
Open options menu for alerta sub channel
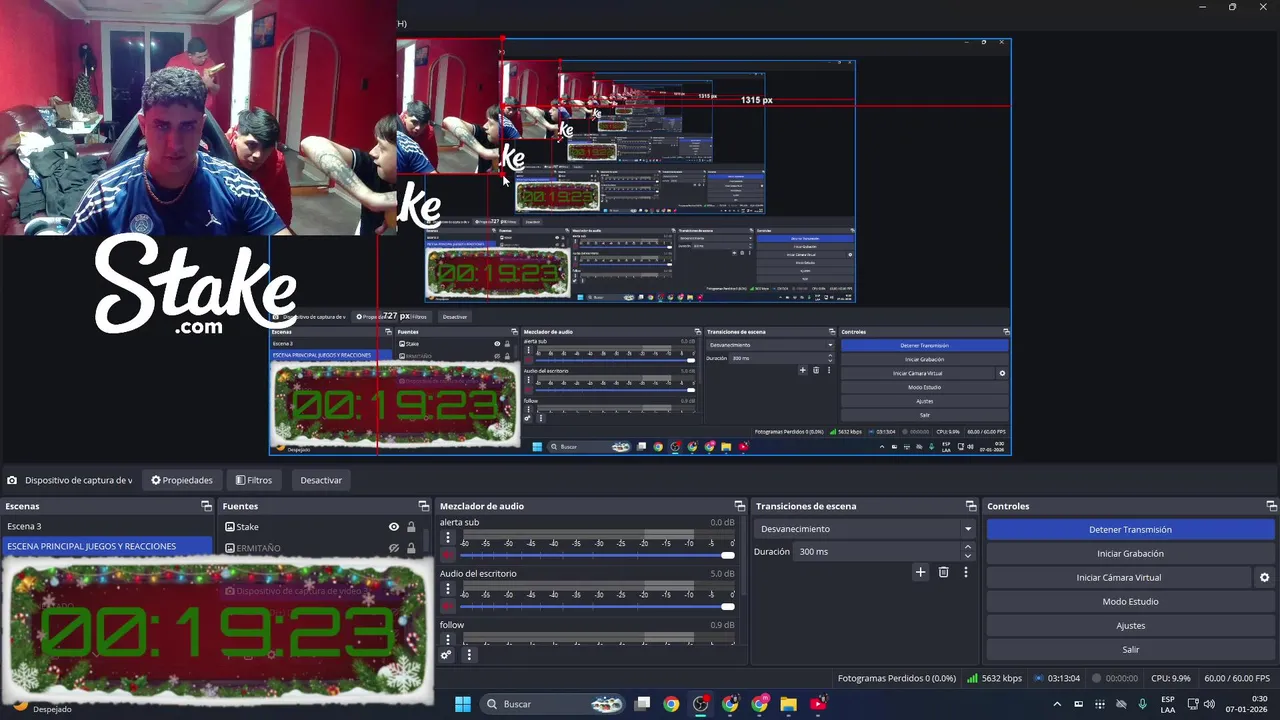pos(447,538)
